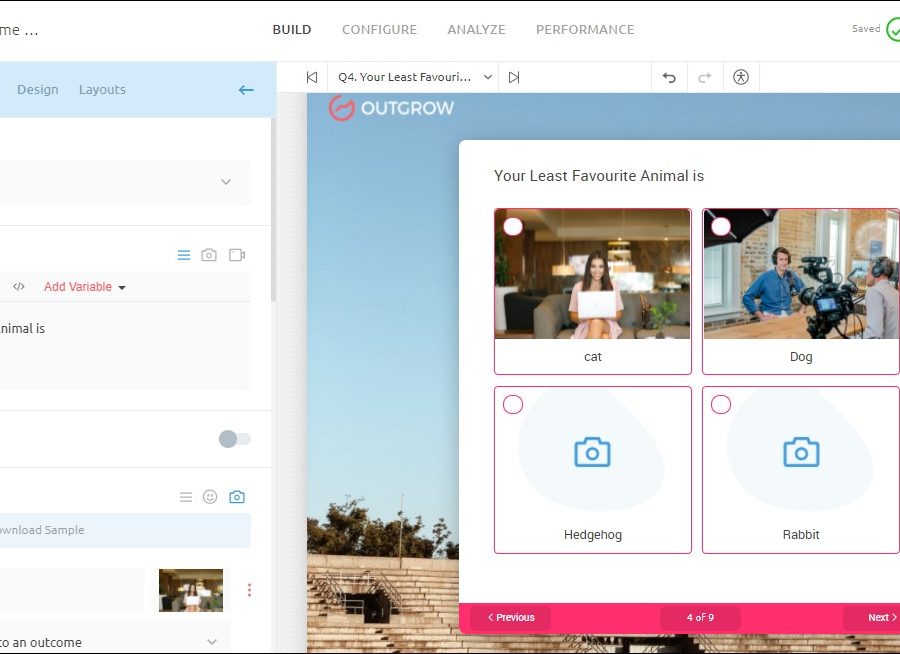The image size is (900, 654).
Task: Upload an image for Hedgehog option
Action: [592, 452]
